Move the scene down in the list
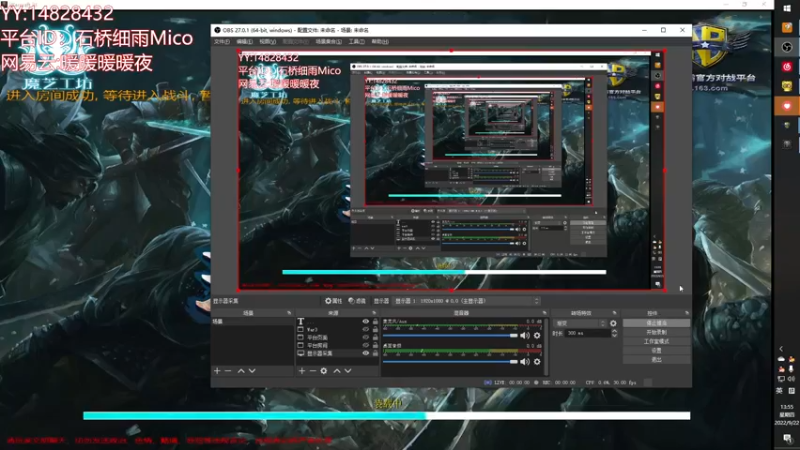This screenshot has width=800, height=450. coord(252,371)
